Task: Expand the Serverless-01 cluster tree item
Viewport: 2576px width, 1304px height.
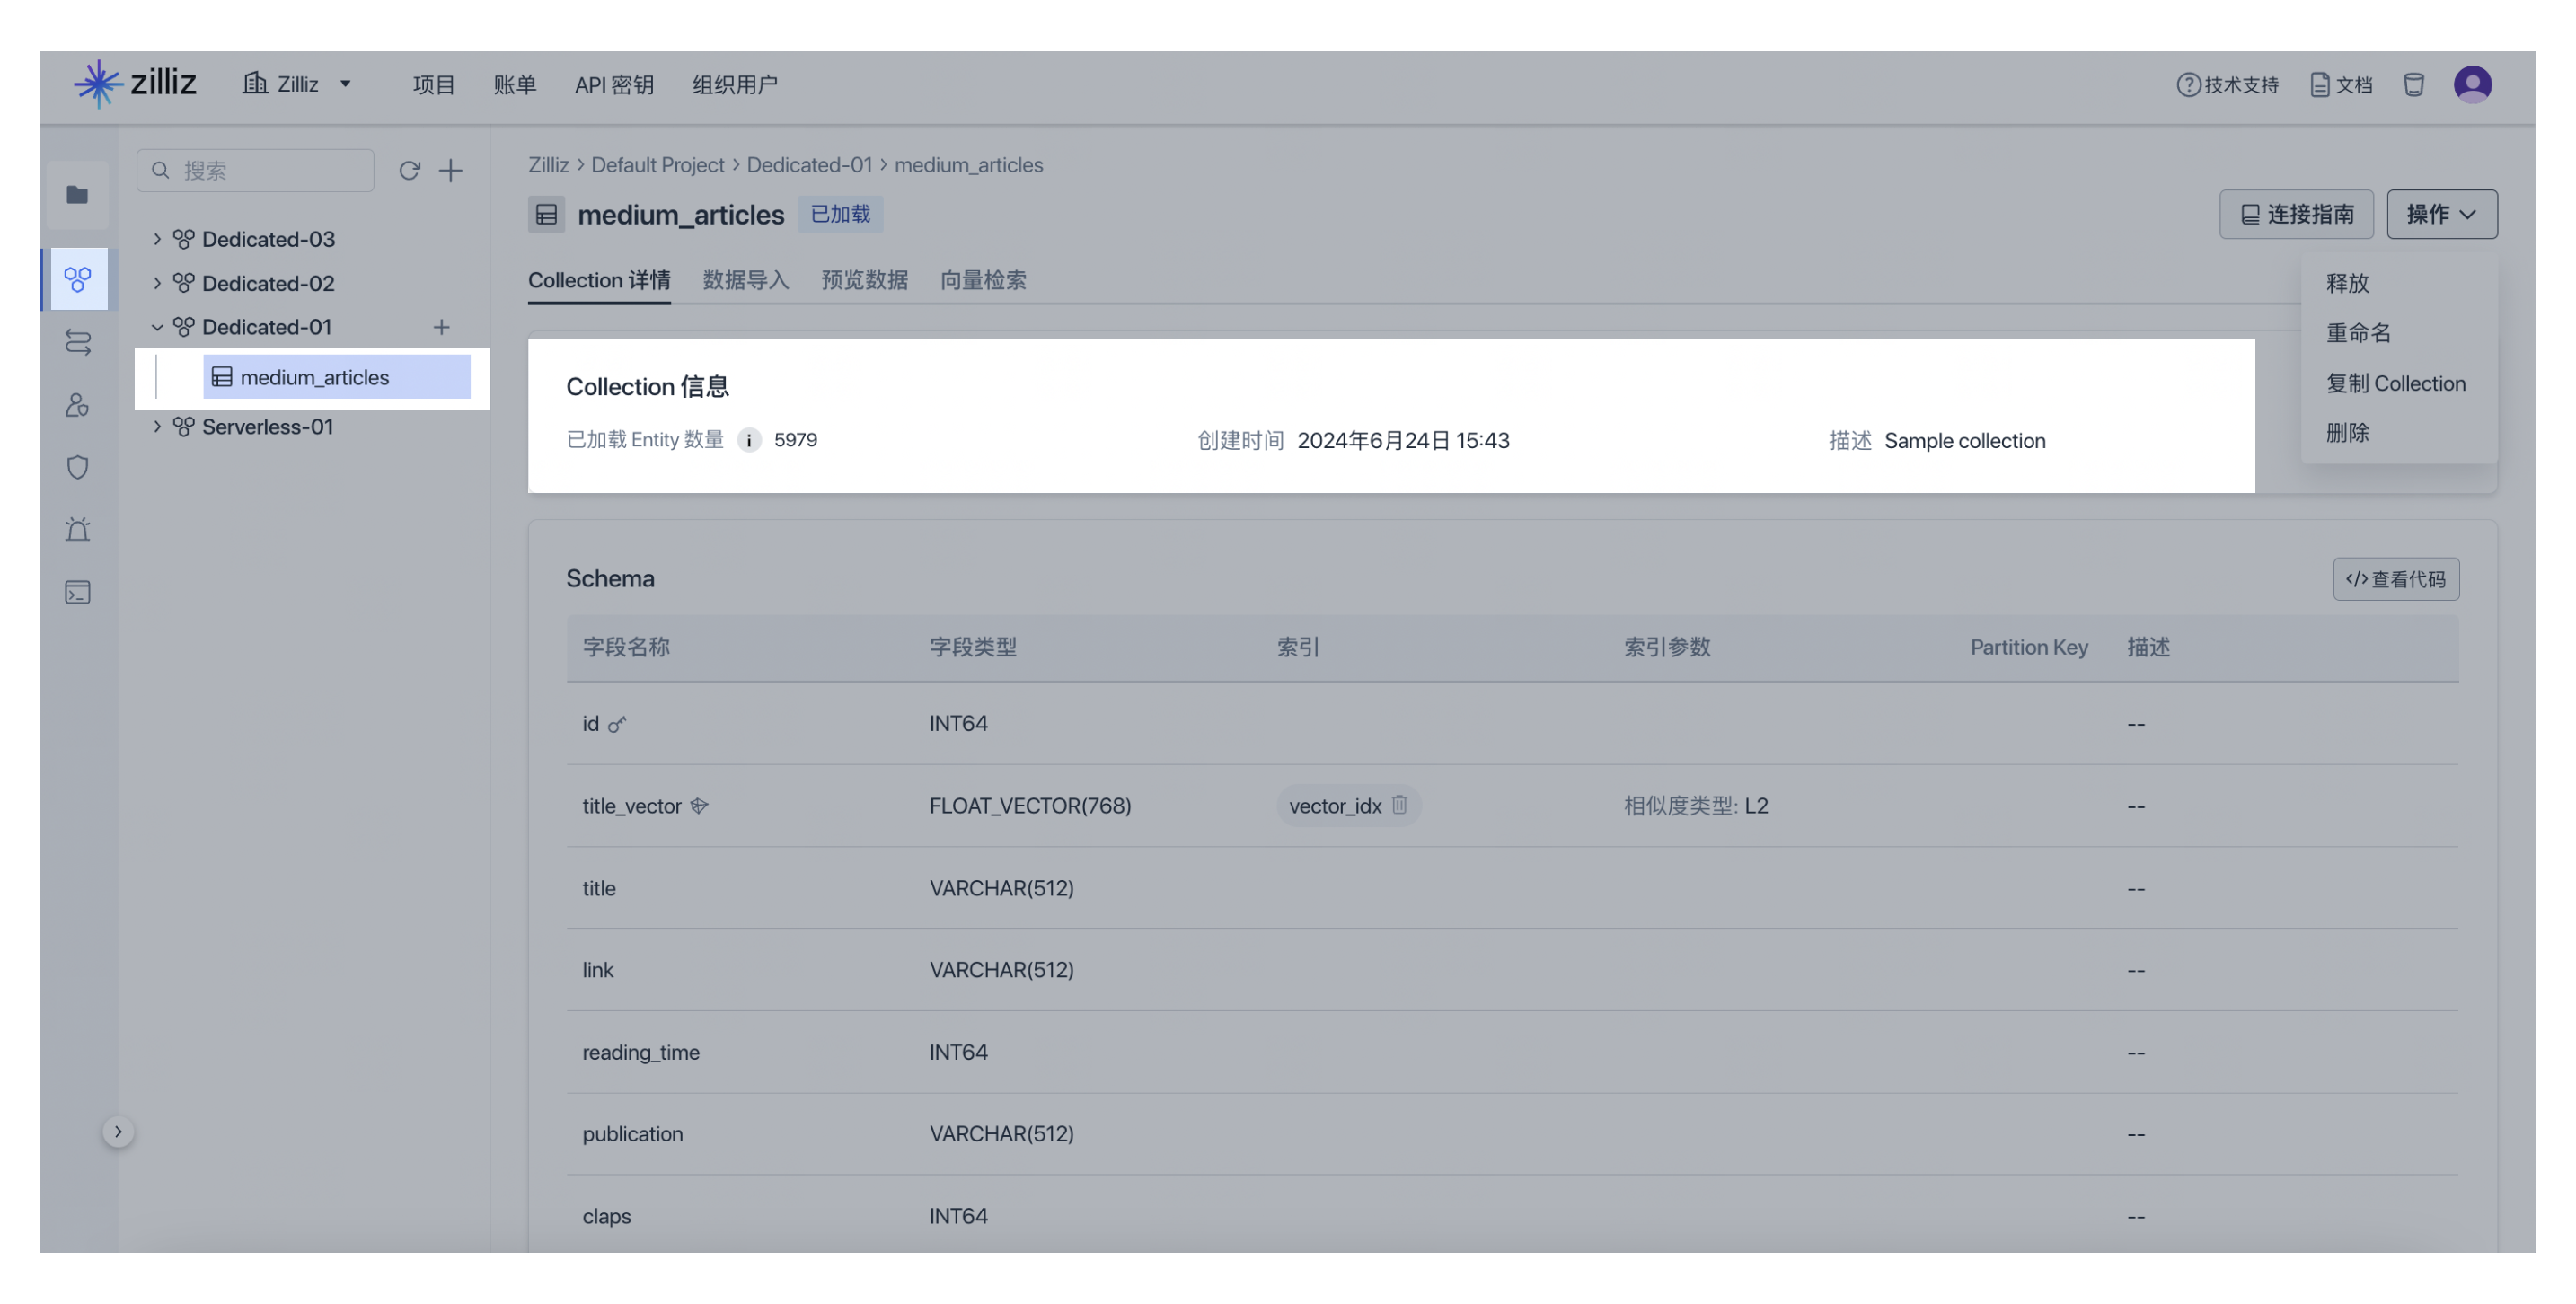Action: tap(154, 427)
